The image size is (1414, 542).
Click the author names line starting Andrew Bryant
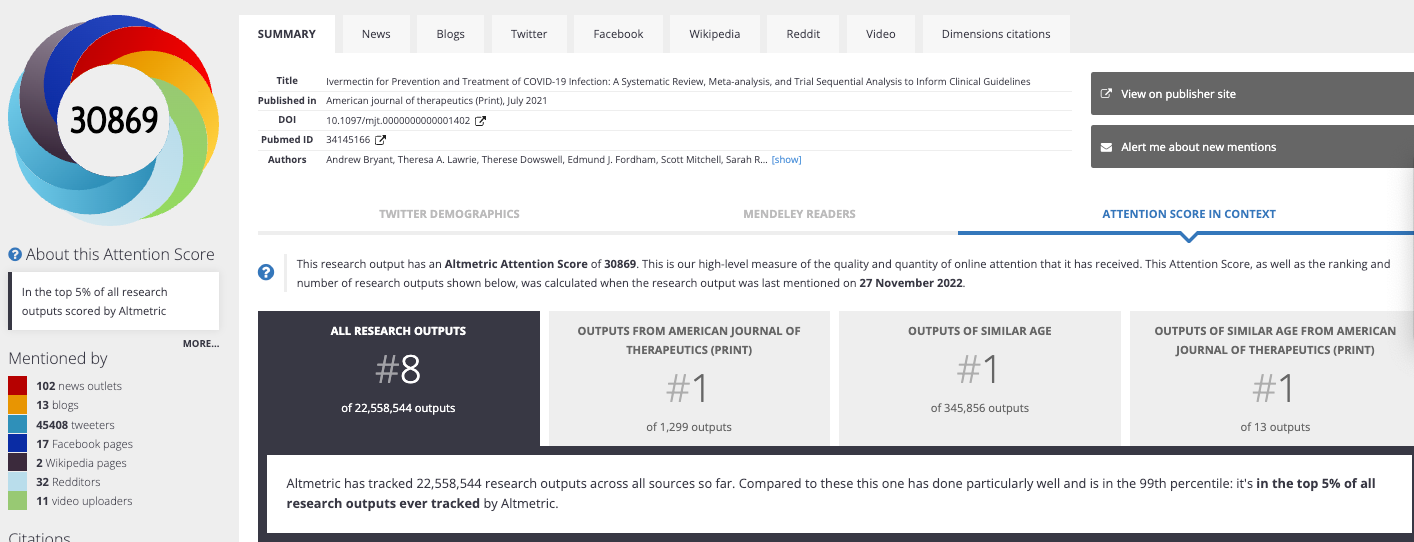[547, 160]
